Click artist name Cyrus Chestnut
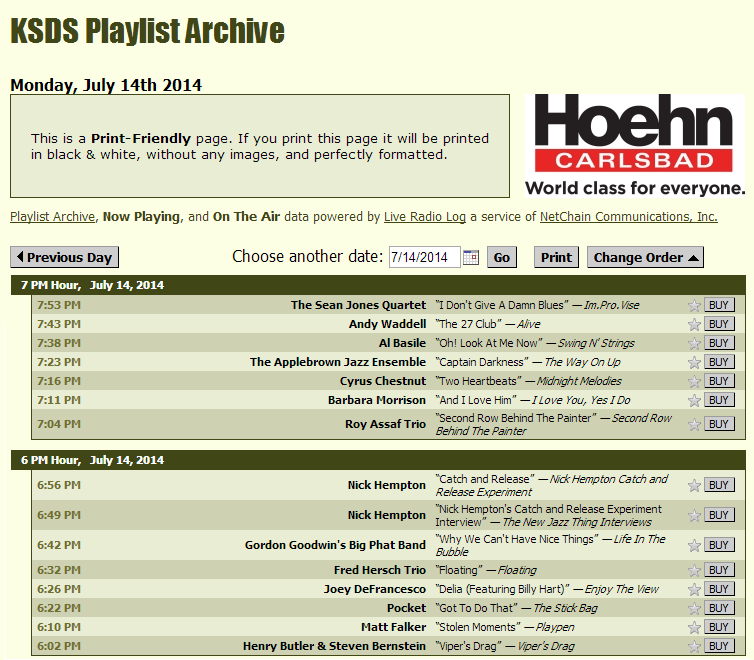 pyautogui.click(x=383, y=381)
